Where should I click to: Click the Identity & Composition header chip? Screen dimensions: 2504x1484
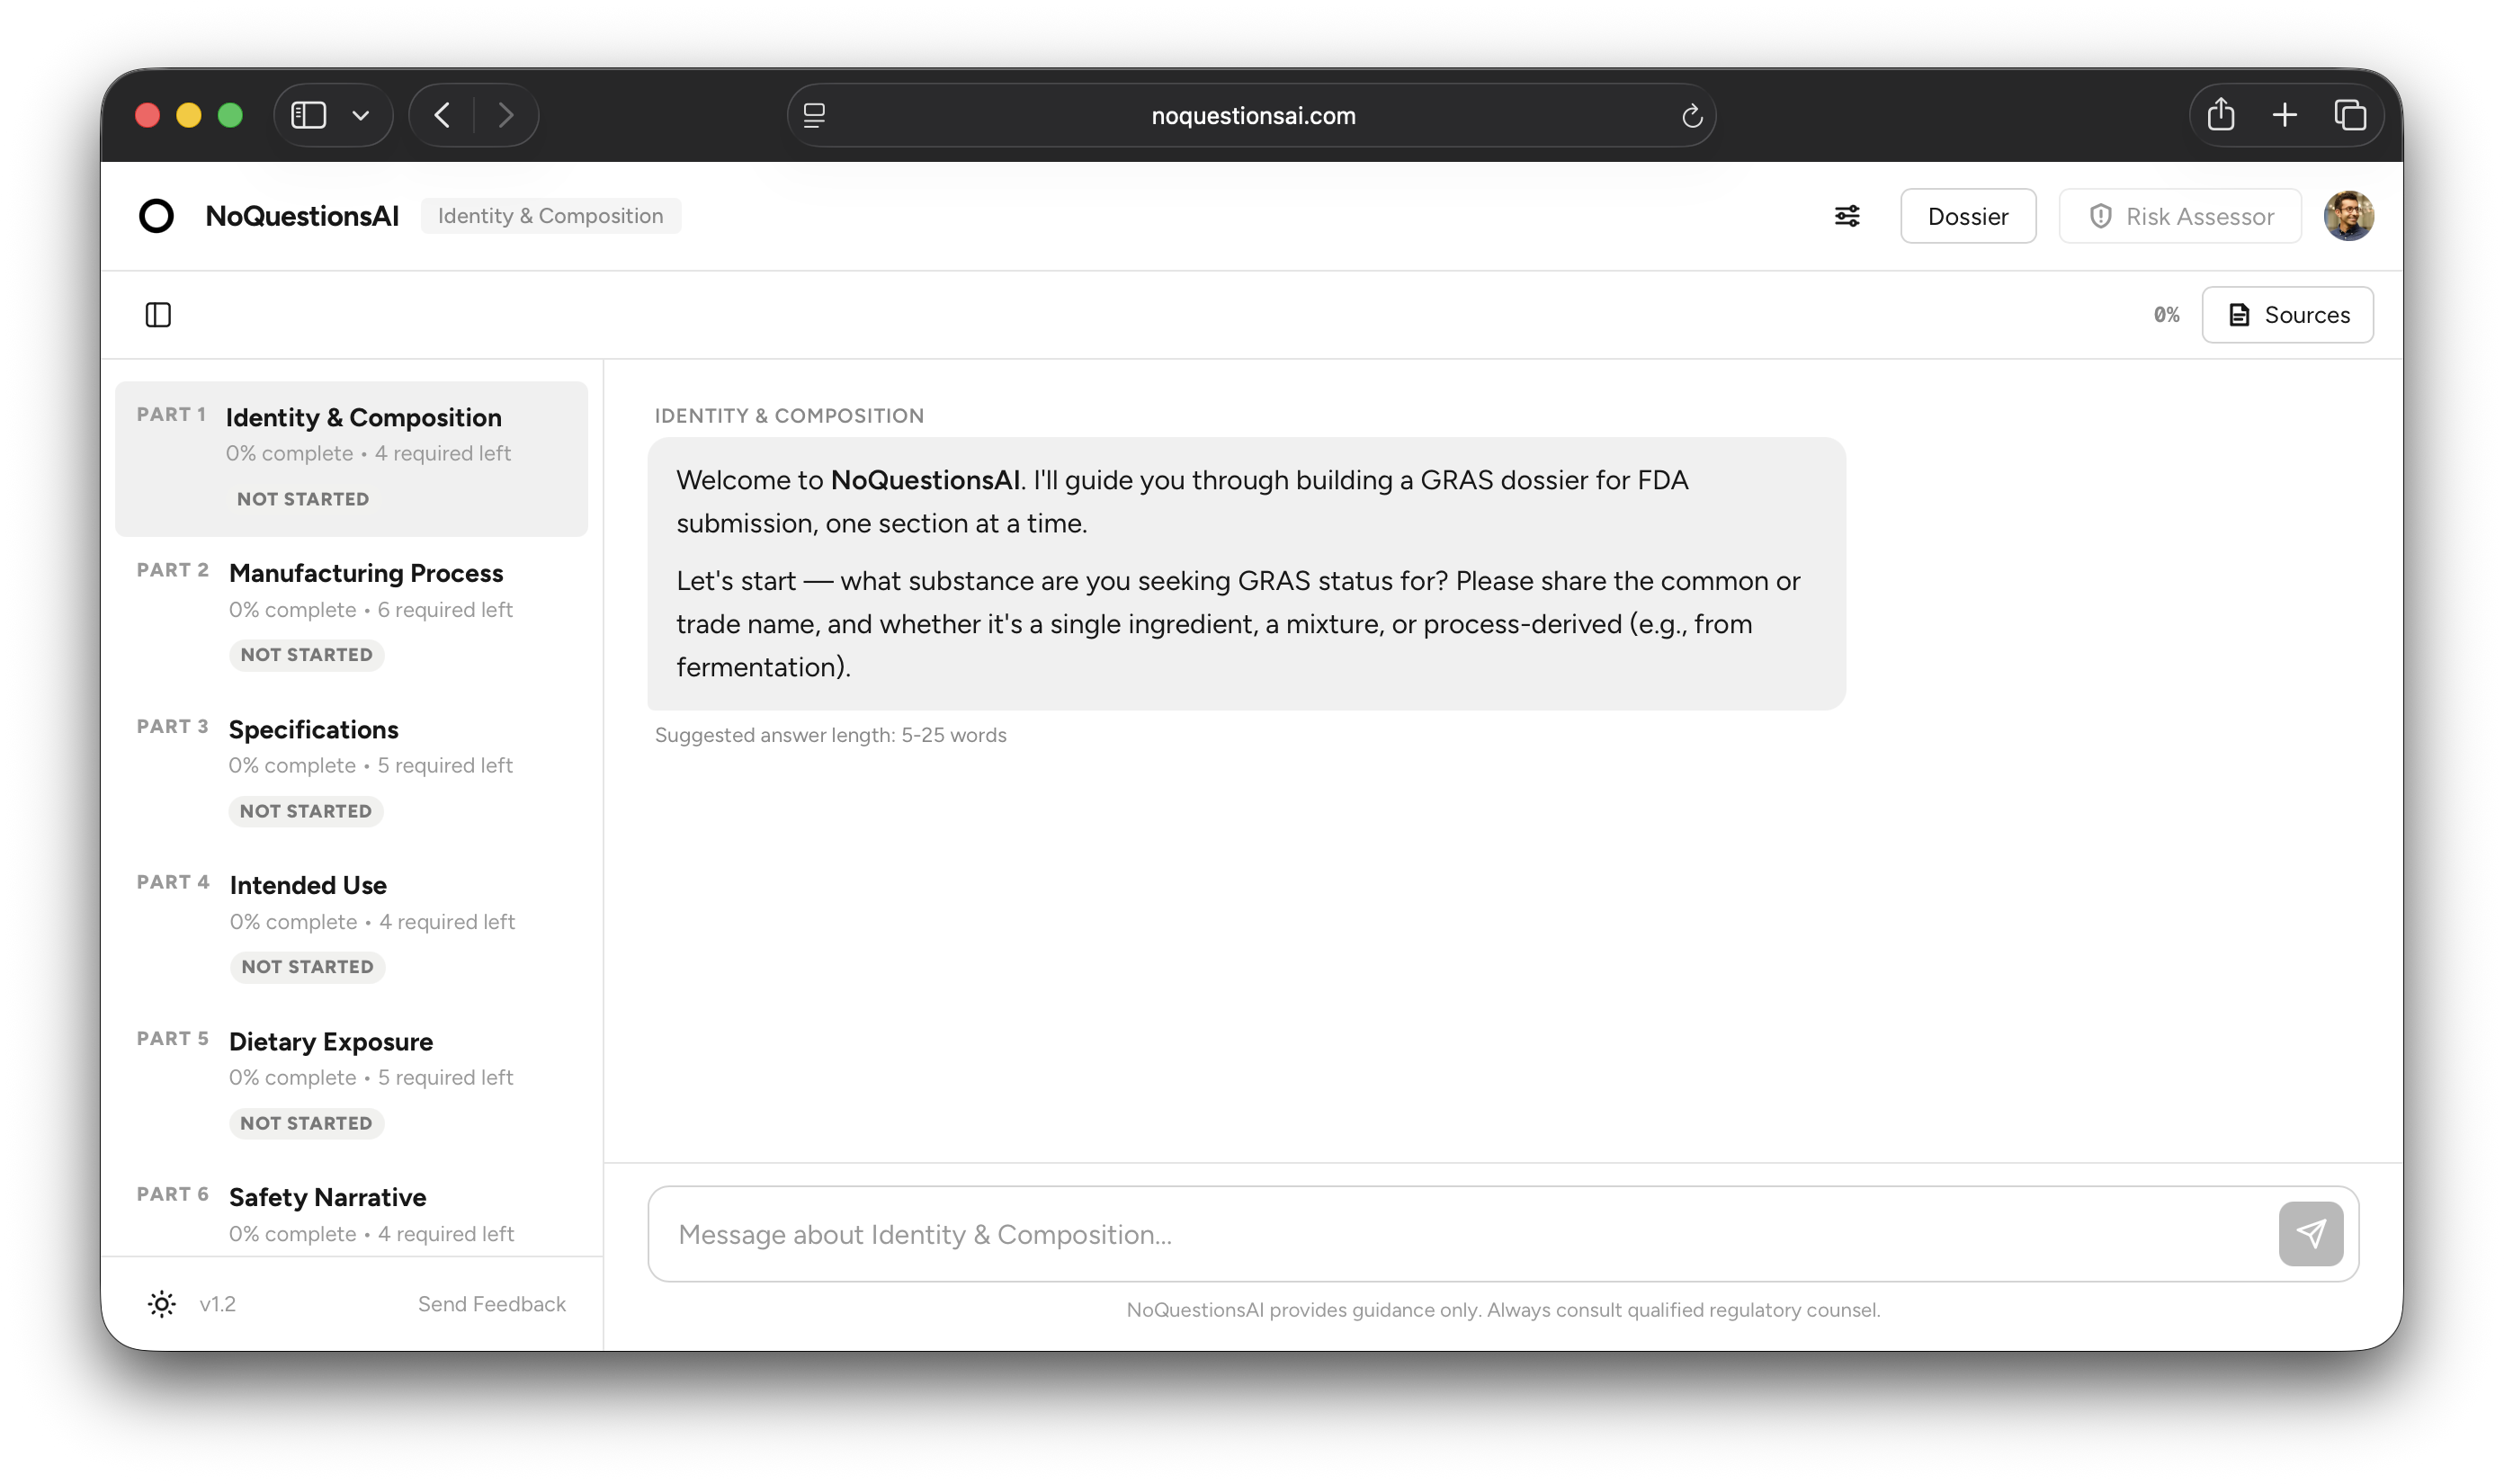tap(550, 216)
